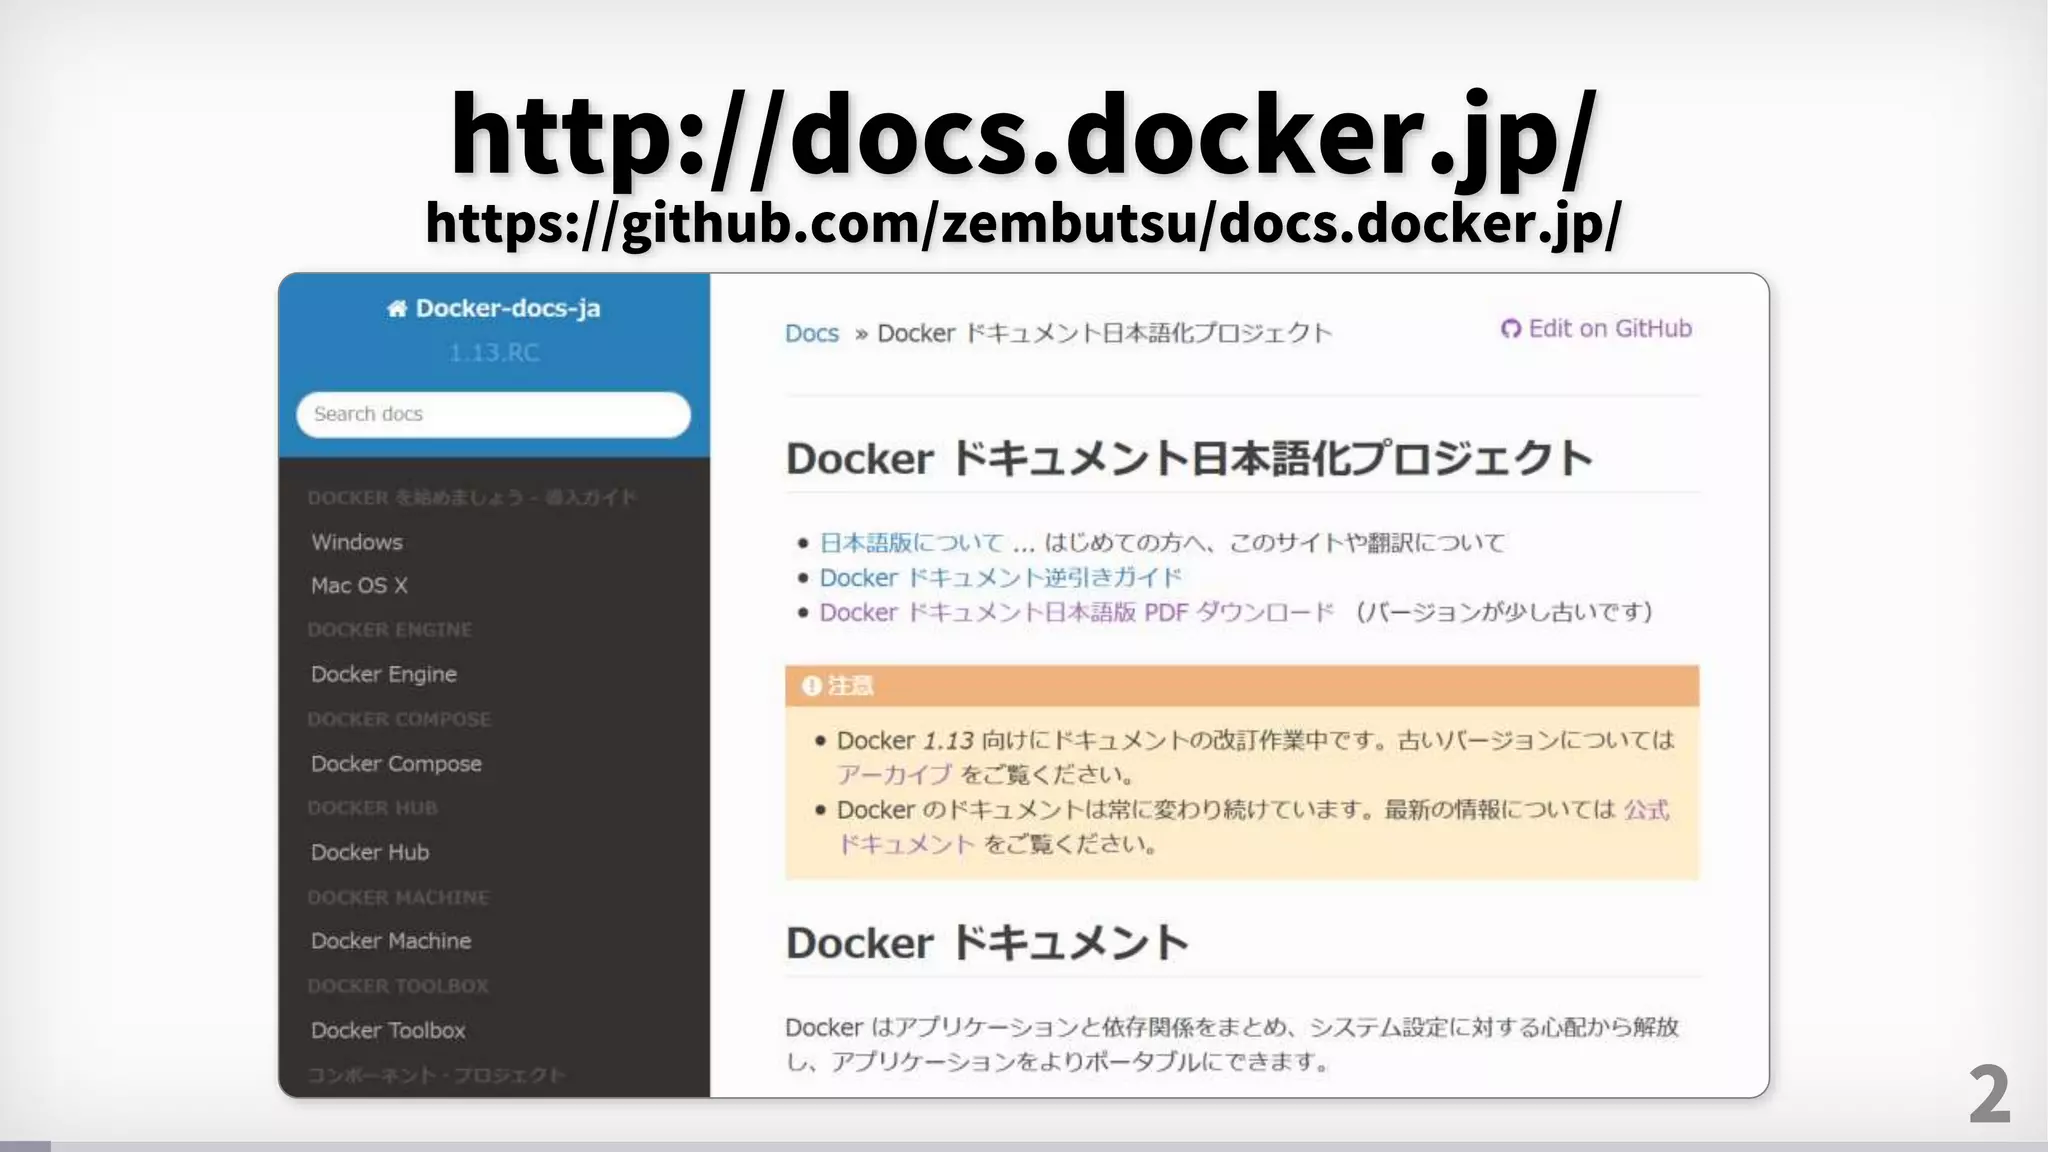The width and height of the screenshot is (2048, 1152).
Task: Click the Edit on GitHub link
Action: tap(1609, 329)
